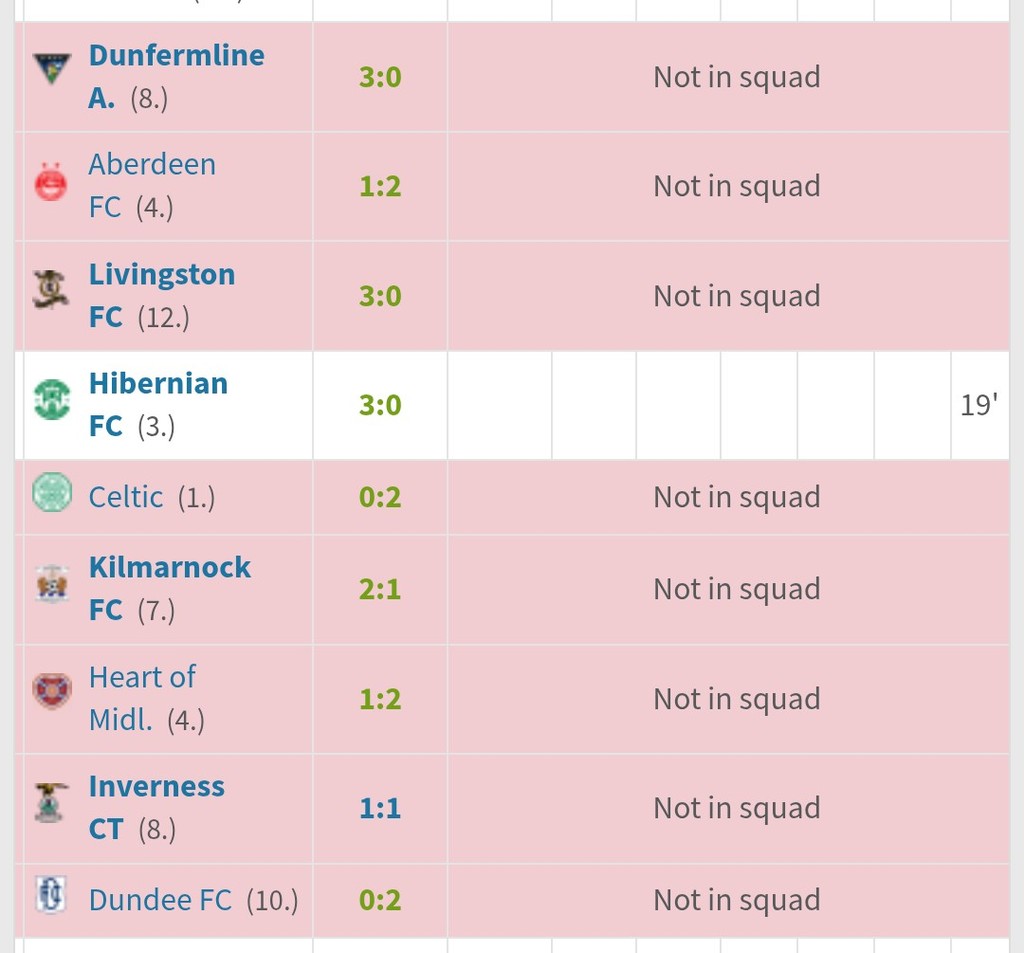Click the Heart of Midlothian crest
Image resolution: width=1024 pixels, height=953 pixels.
tap(51, 692)
